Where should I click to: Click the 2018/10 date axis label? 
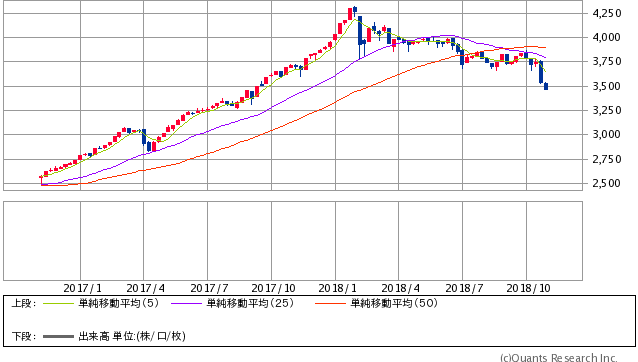529,288
